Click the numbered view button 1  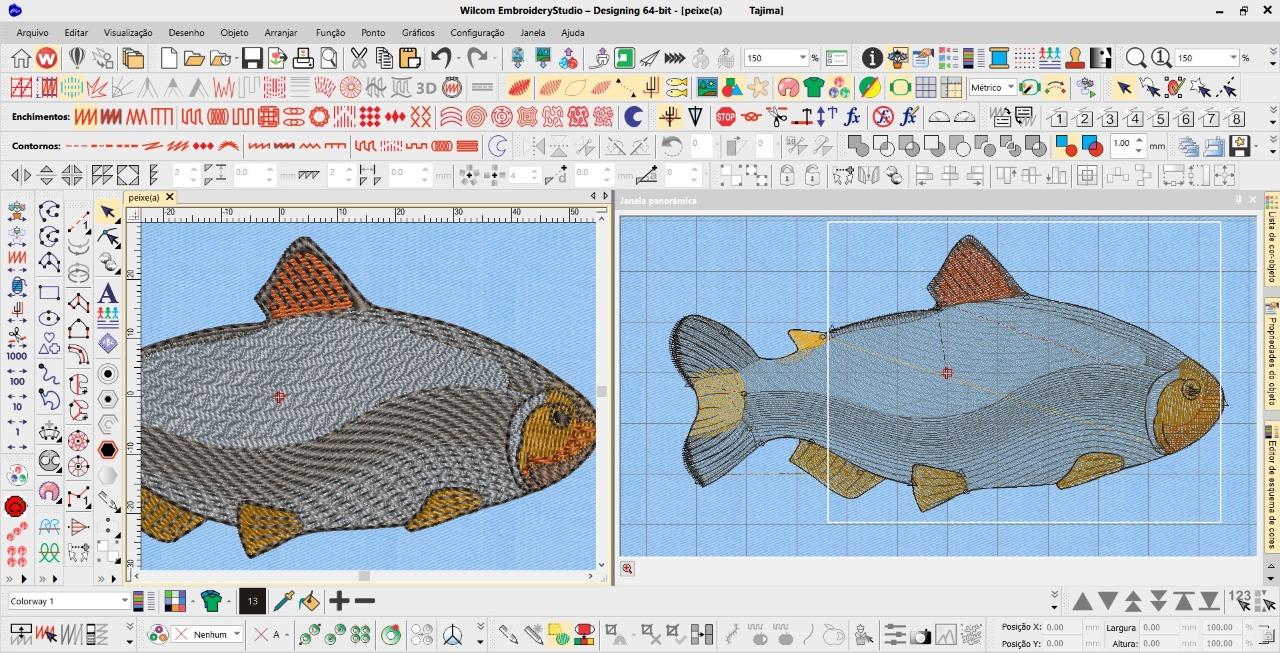click(1058, 118)
